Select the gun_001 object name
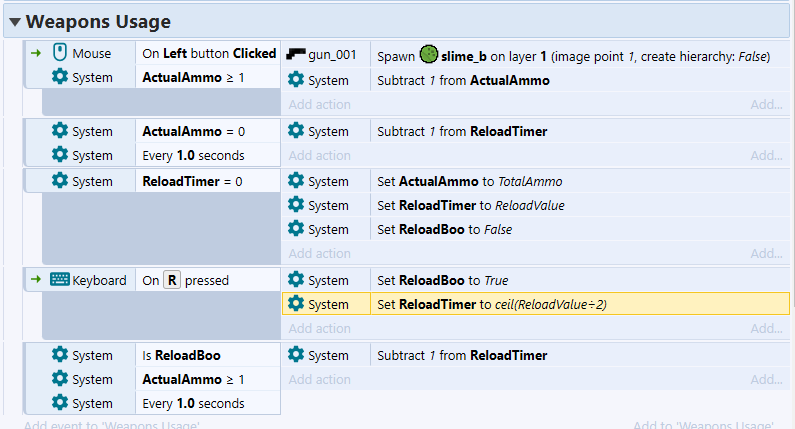The image size is (795, 429). 332,55
